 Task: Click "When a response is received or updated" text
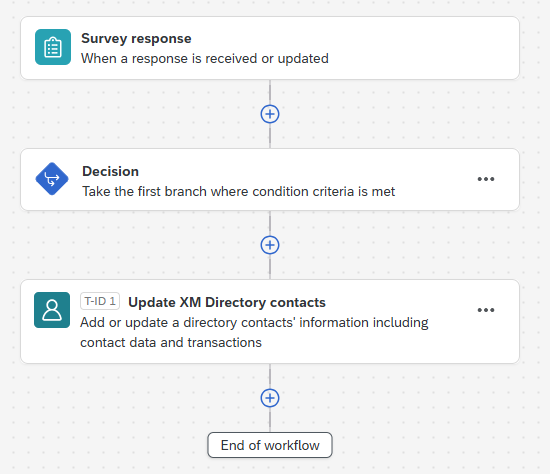pos(205,59)
